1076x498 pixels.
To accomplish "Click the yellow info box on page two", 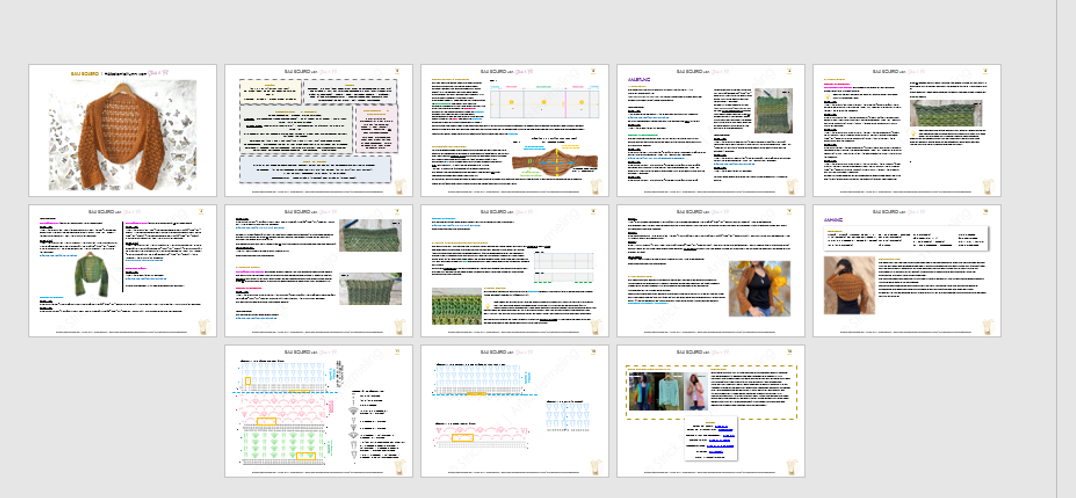I will click(x=269, y=92).
